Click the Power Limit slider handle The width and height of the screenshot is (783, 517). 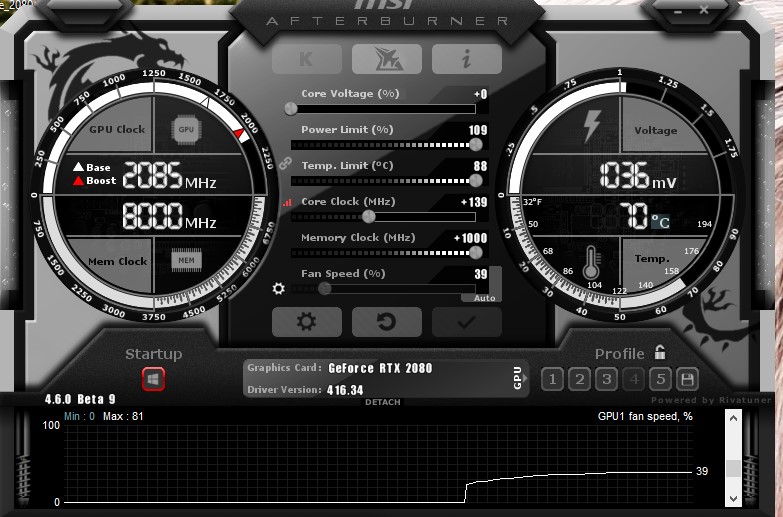476,144
